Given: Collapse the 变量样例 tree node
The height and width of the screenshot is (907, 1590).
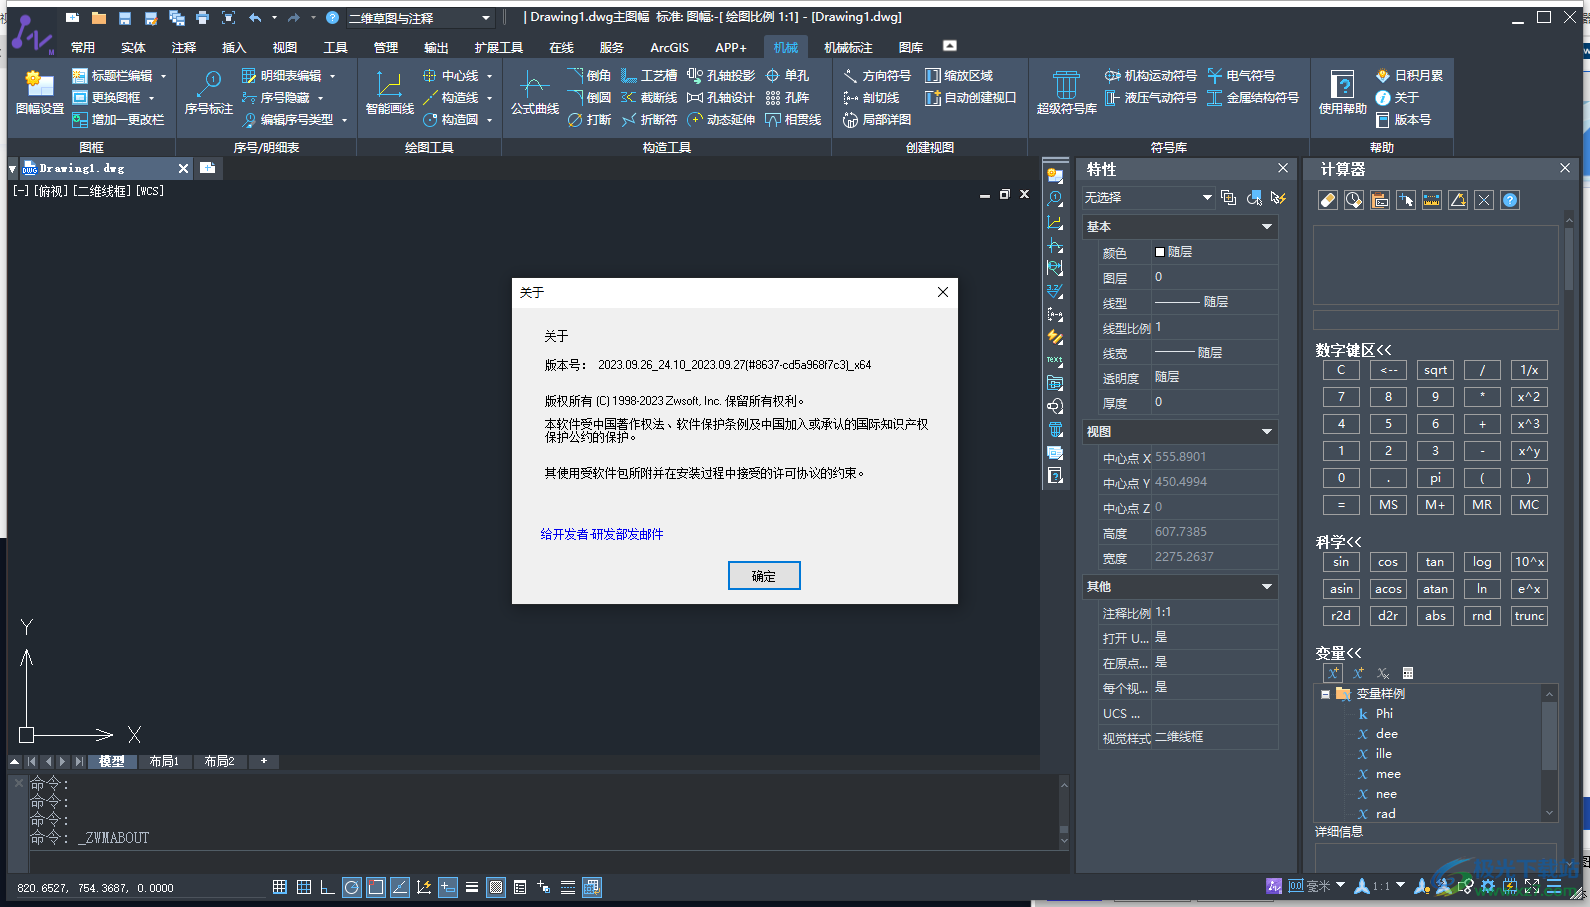Looking at the screenshot, I should 1325,694.
